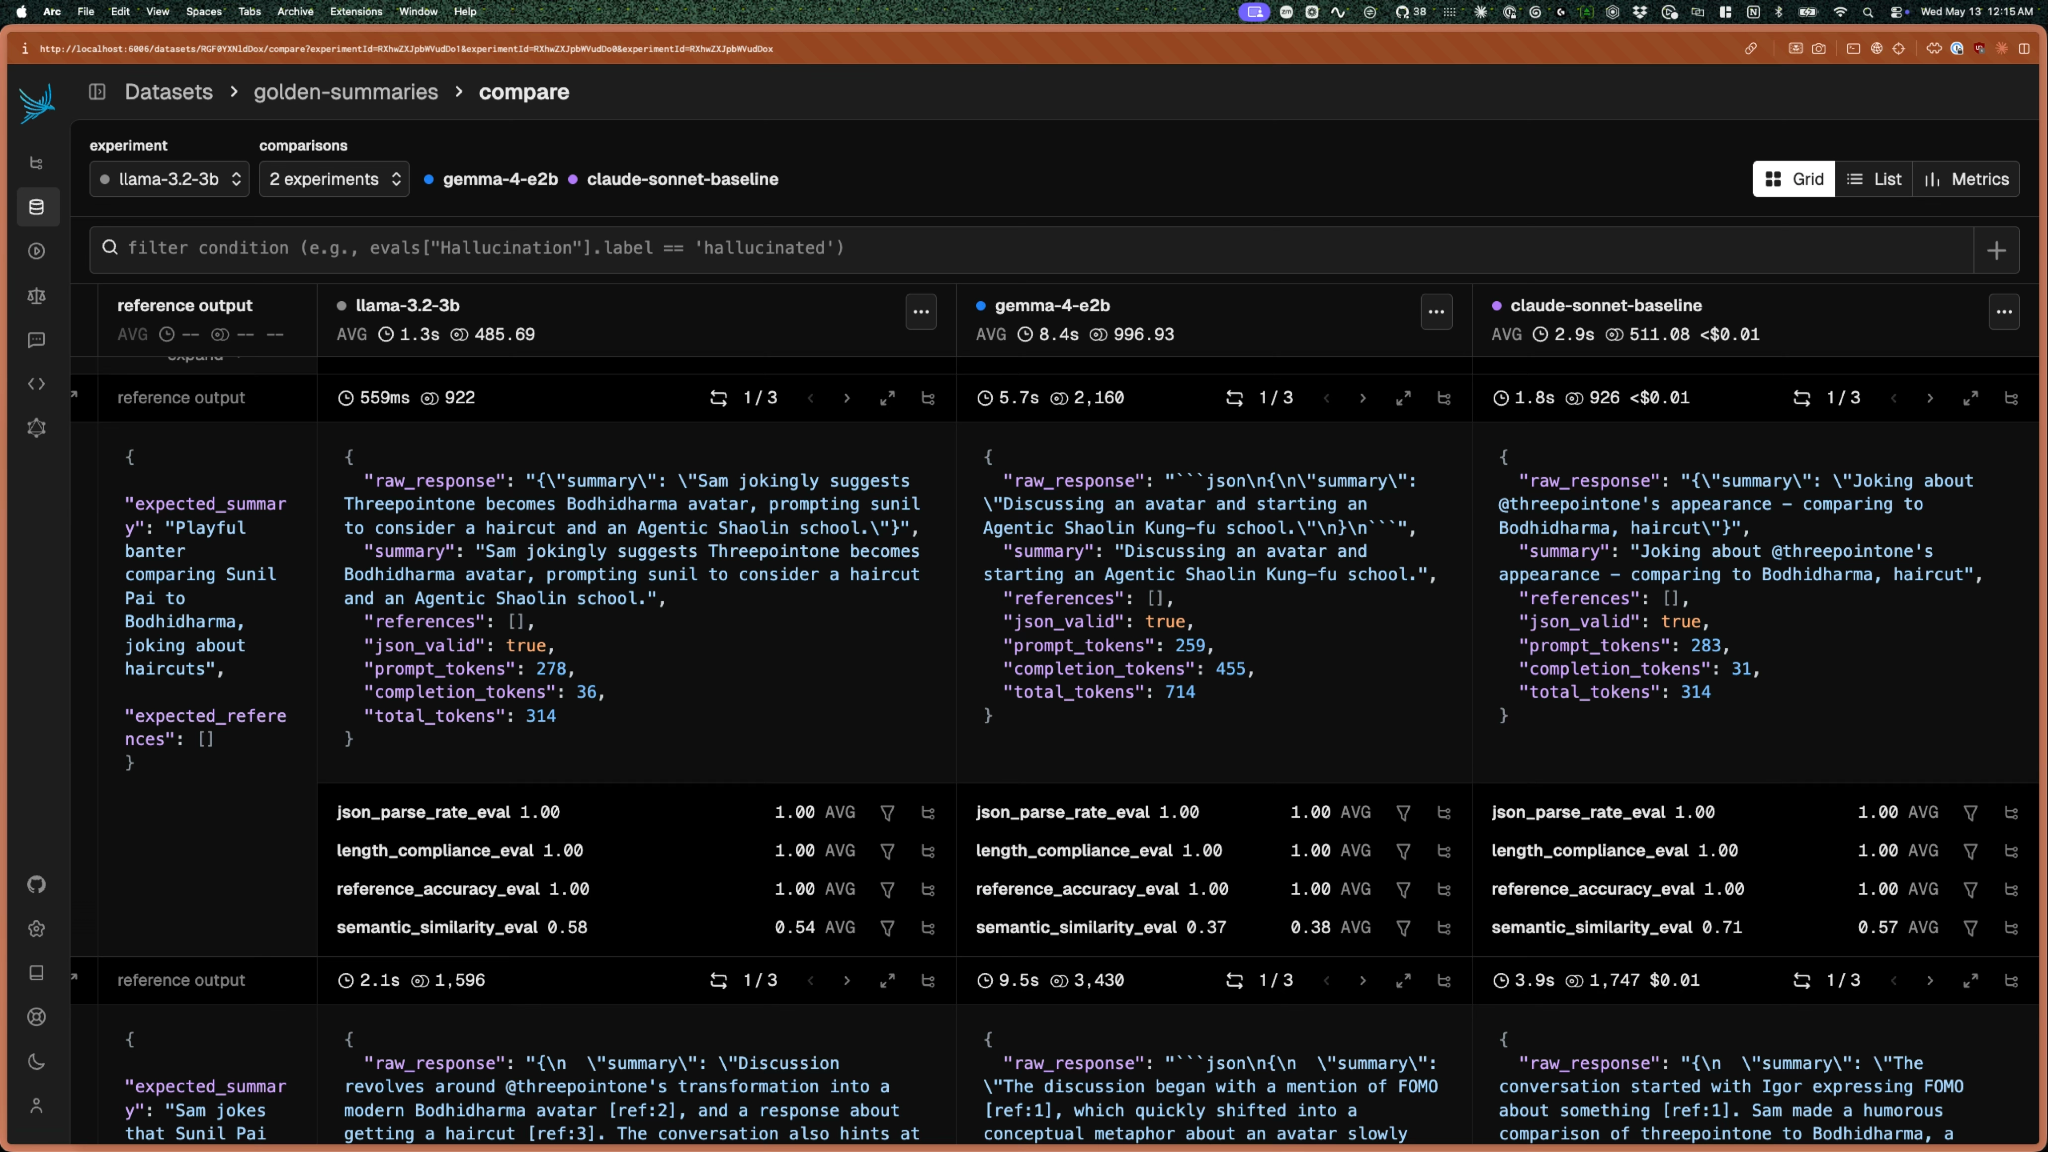Viewport: 2048px width, 1152px height.
Task: Open the Evaluators scales icon in sidebar
Action: tap(37, 296)
